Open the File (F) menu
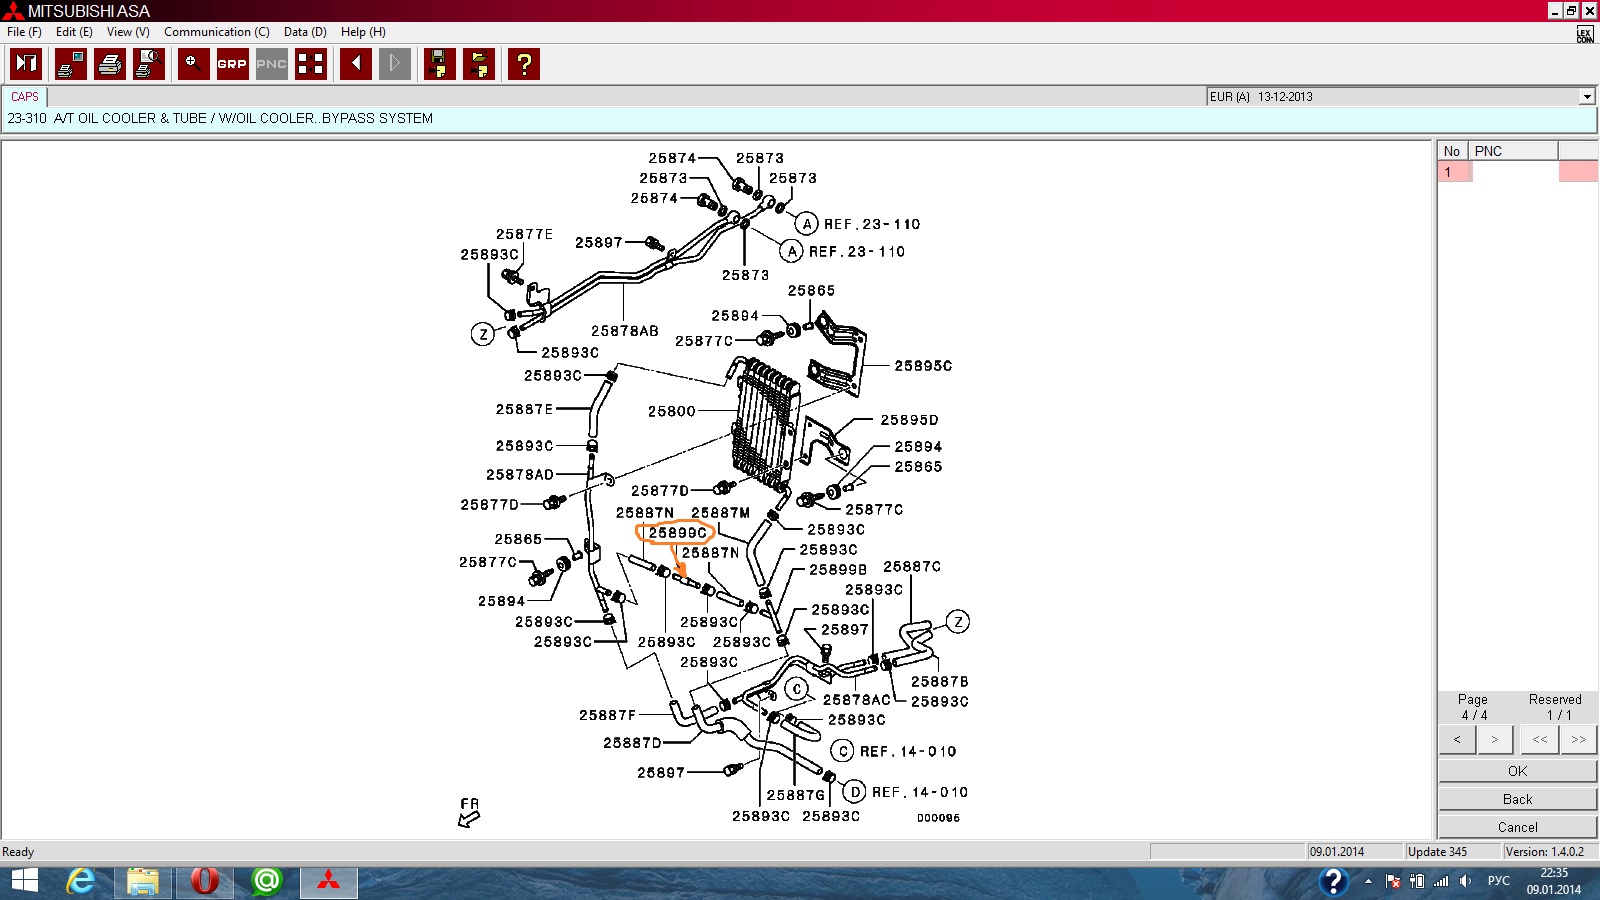Screen dimensions: 1600x900 24,32
